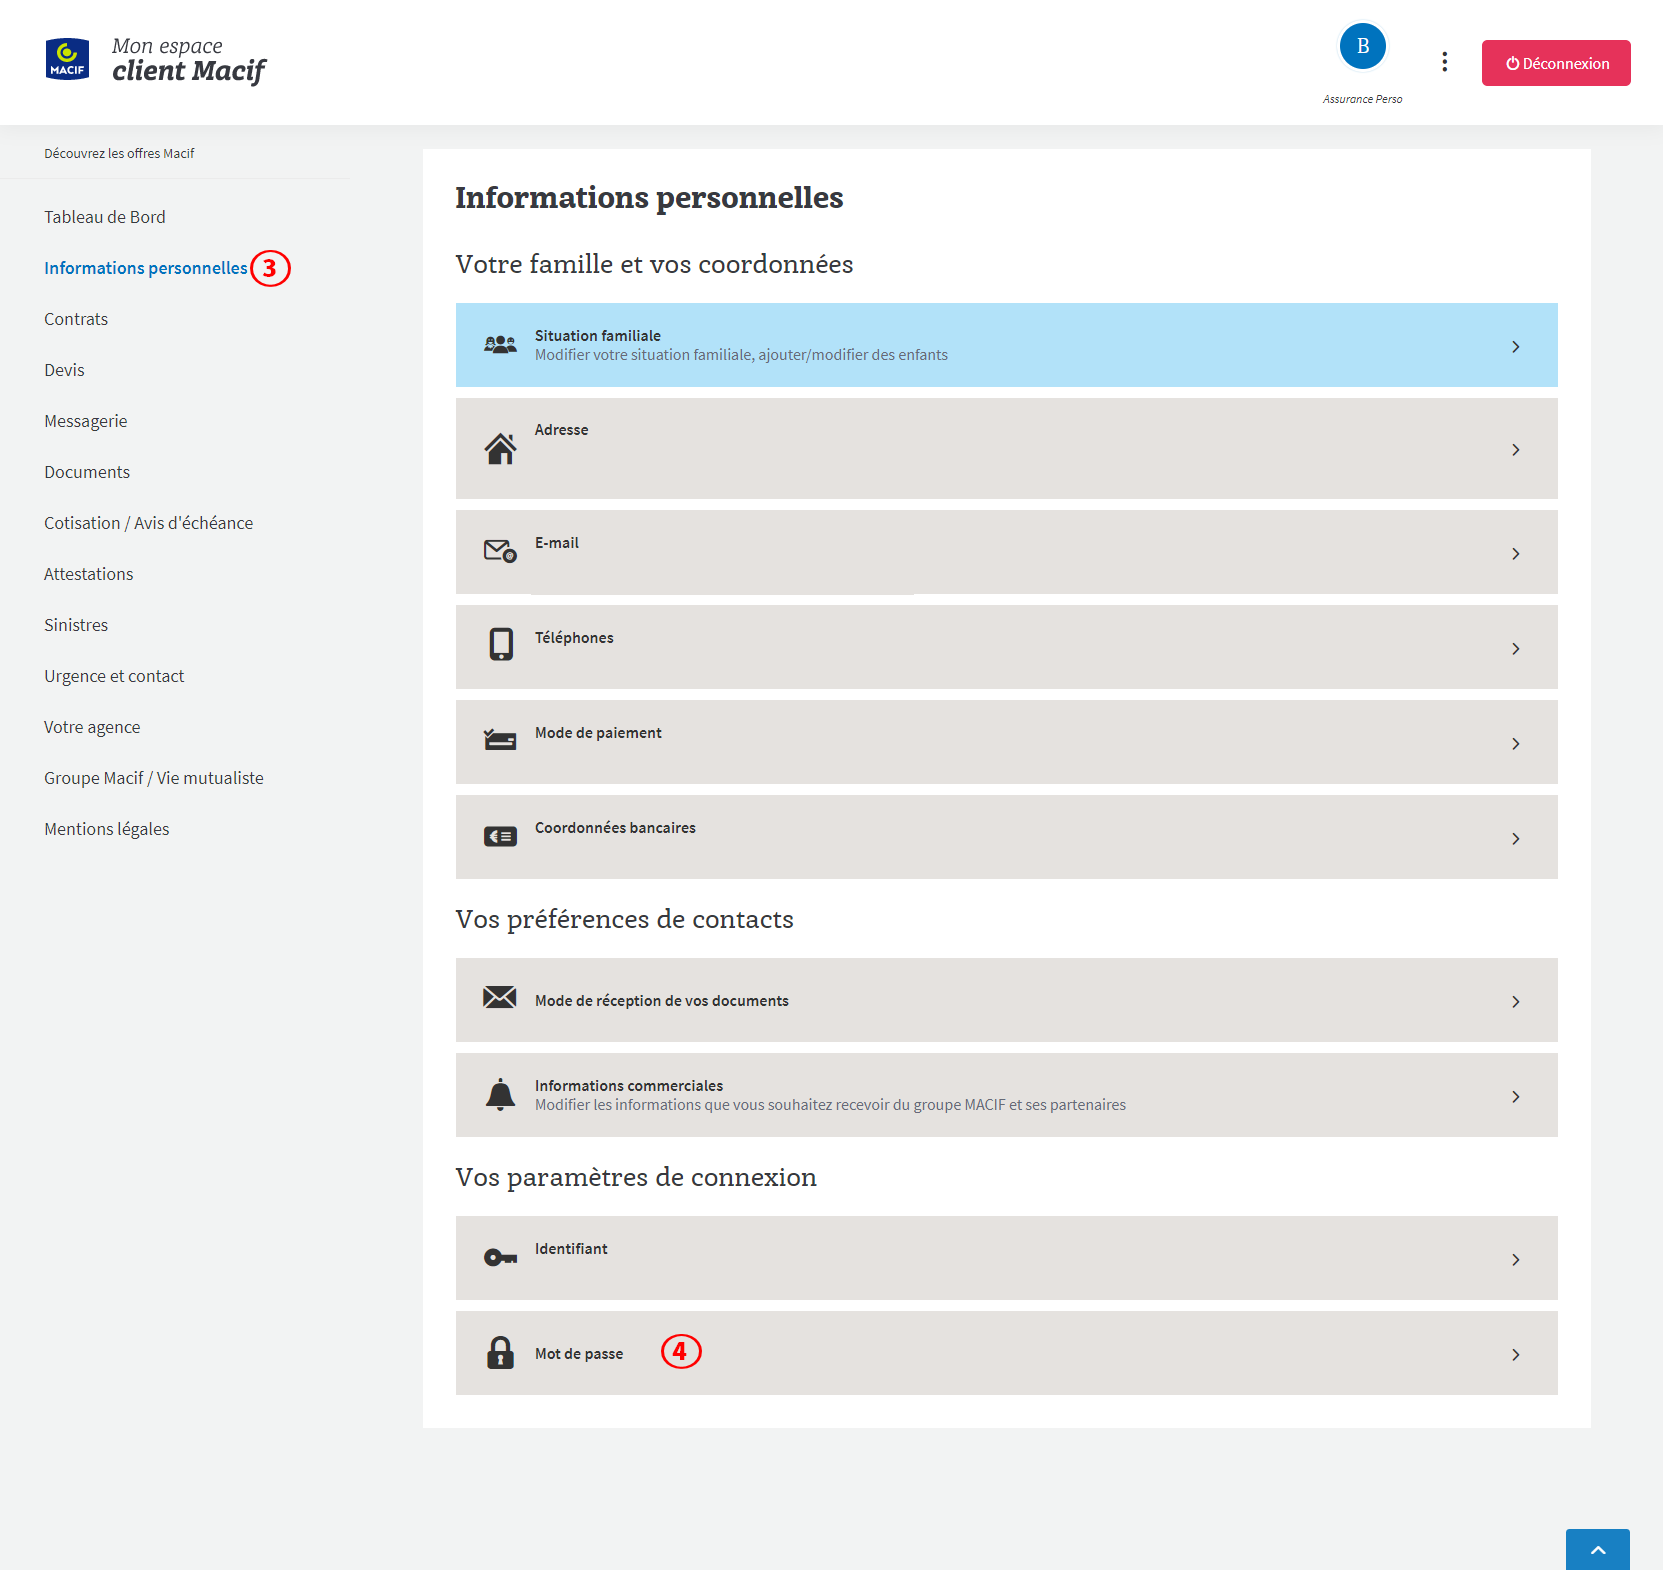Go to Messagerie in the sidebar

86,421
